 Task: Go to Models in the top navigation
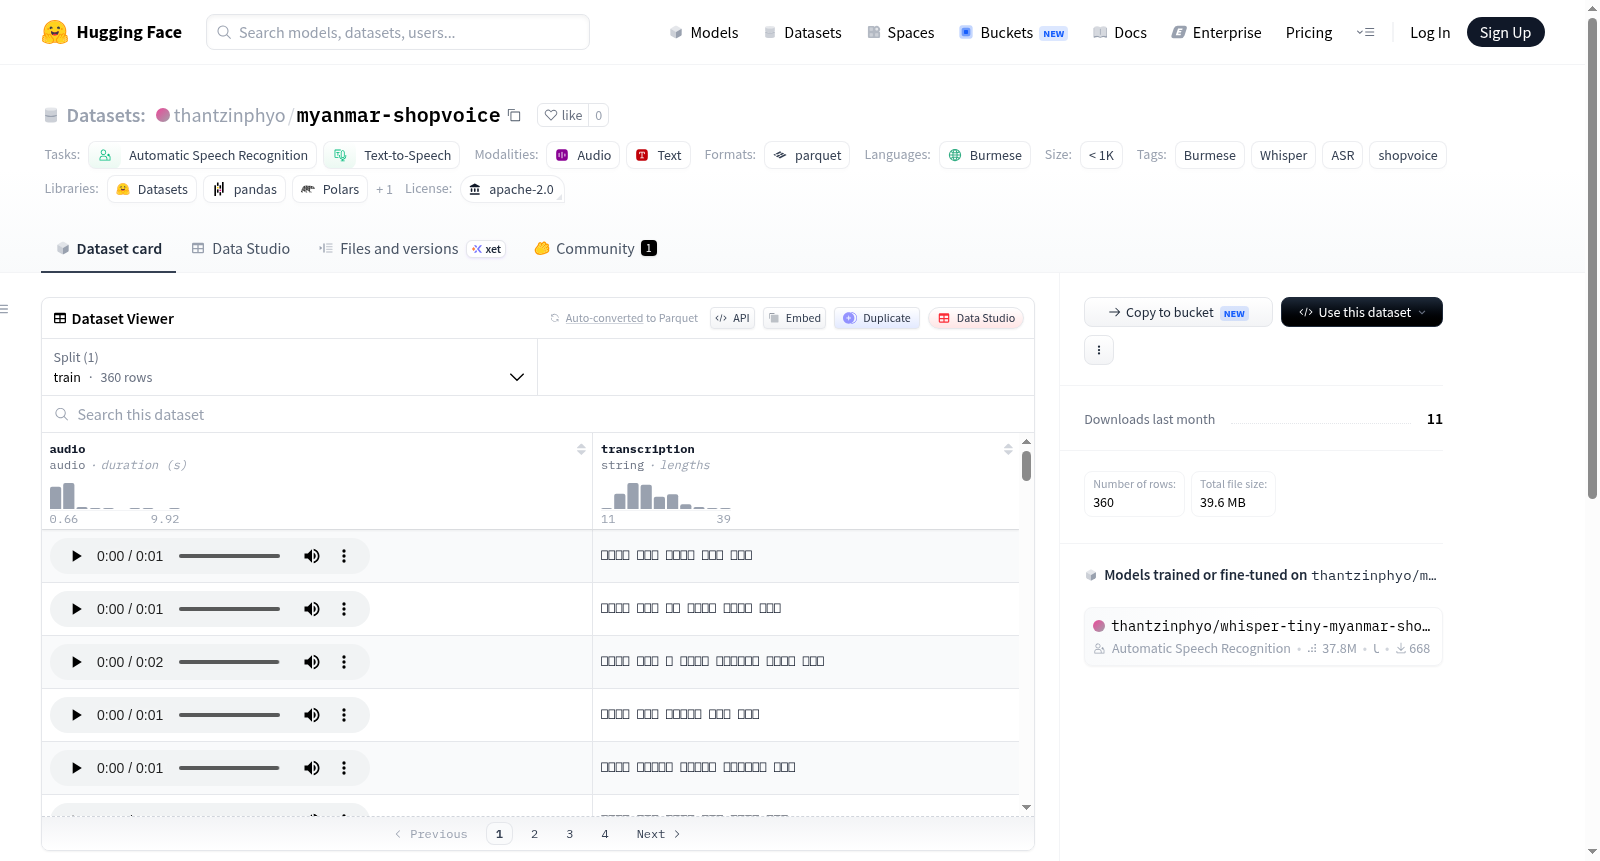[704, 32]
